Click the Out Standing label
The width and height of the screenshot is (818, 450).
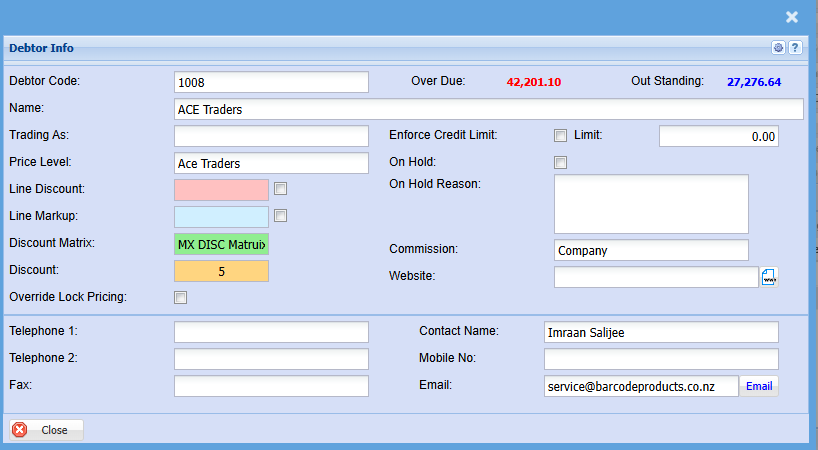667,81
